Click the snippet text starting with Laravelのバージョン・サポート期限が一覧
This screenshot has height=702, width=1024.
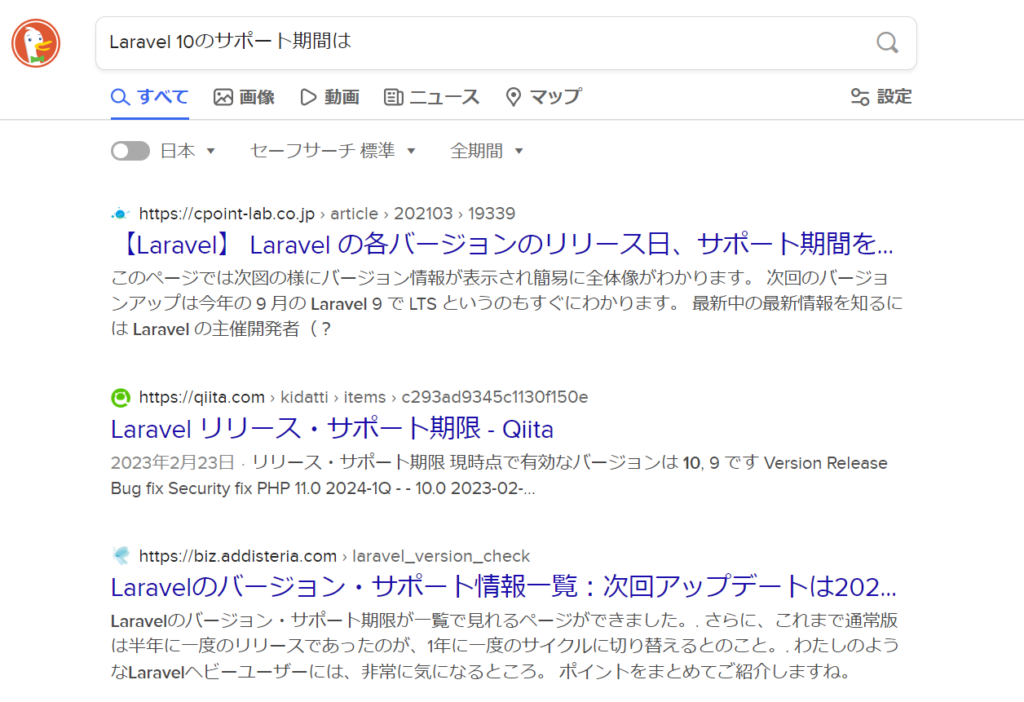pos(504,645)
